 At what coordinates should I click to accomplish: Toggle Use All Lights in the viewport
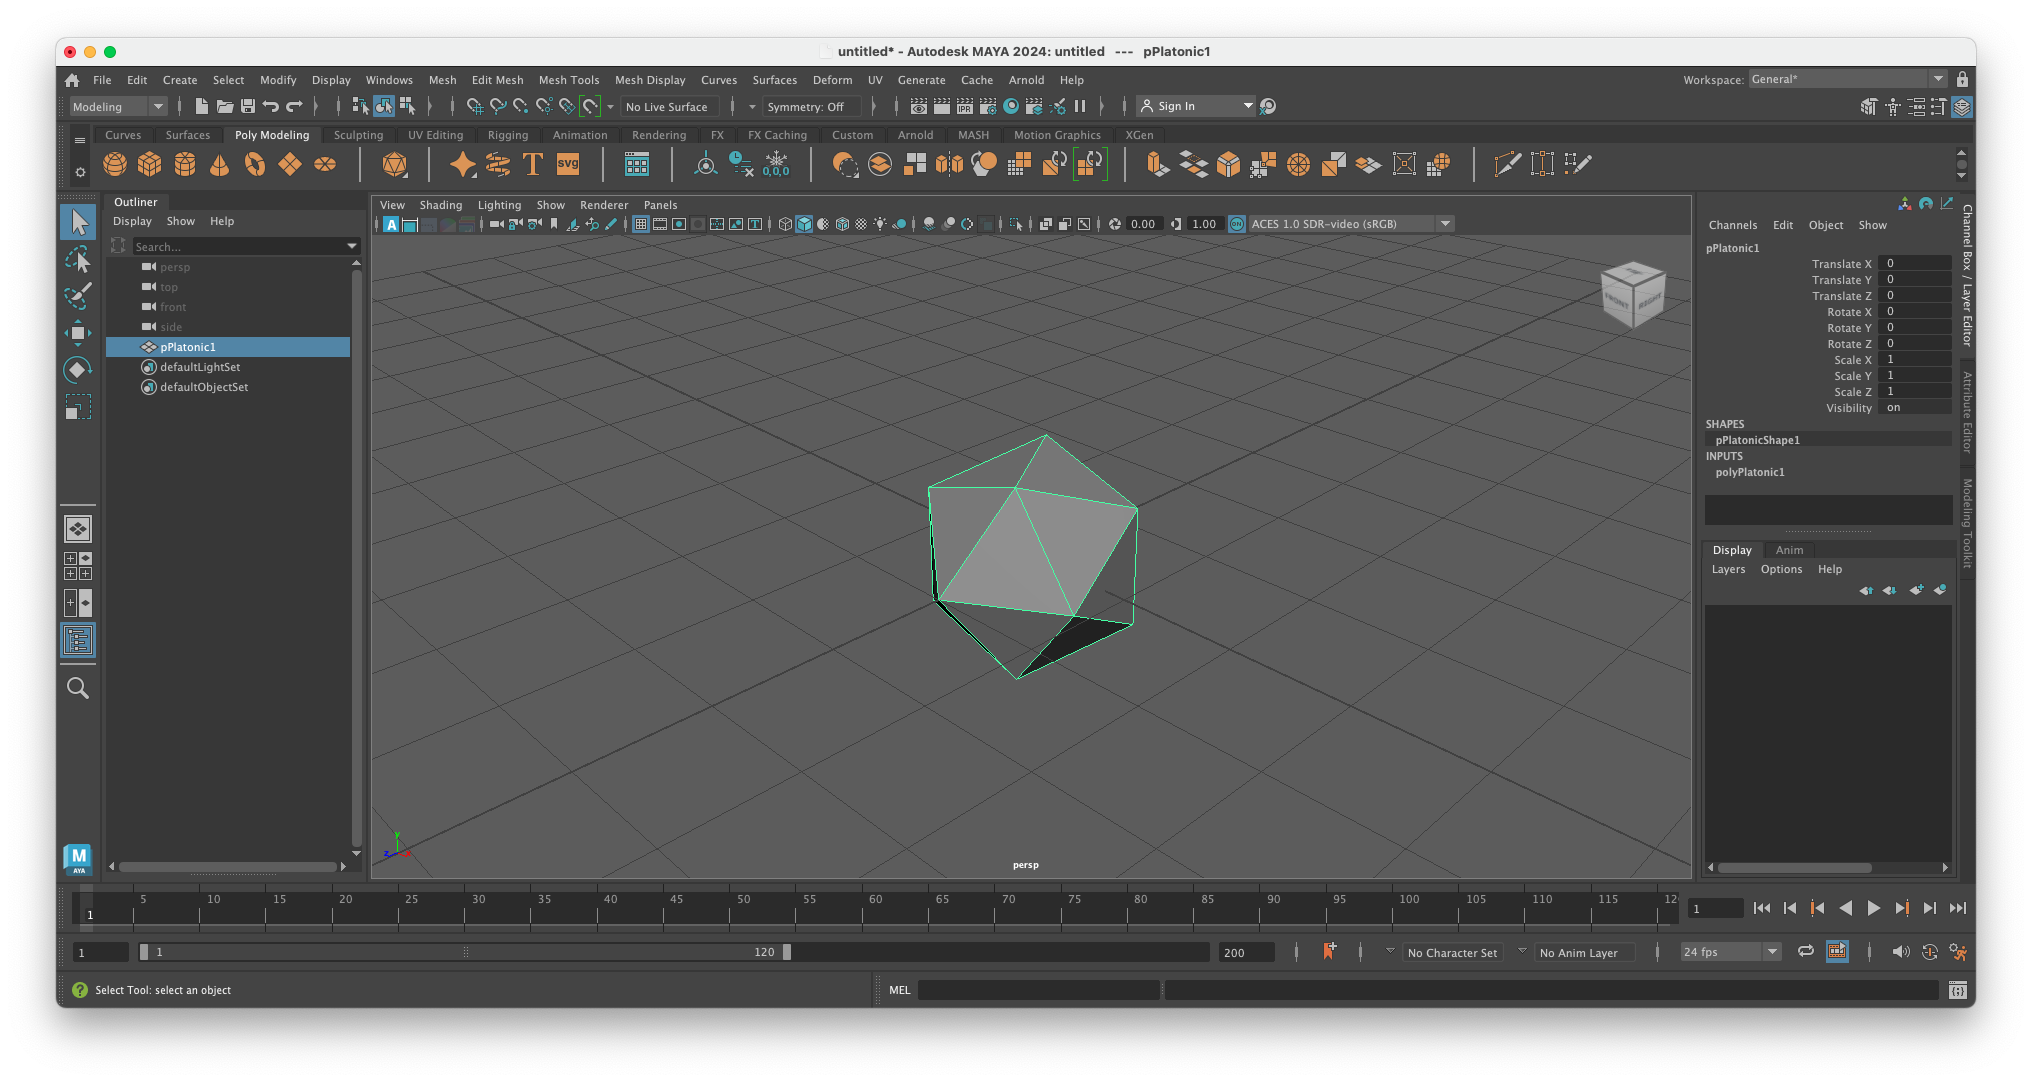880,224
